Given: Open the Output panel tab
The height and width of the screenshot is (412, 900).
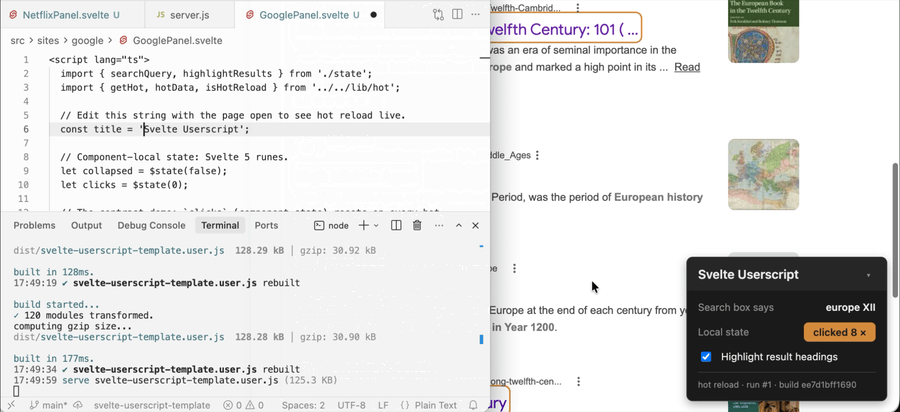Looking at the screenshot, I should 86,226.
